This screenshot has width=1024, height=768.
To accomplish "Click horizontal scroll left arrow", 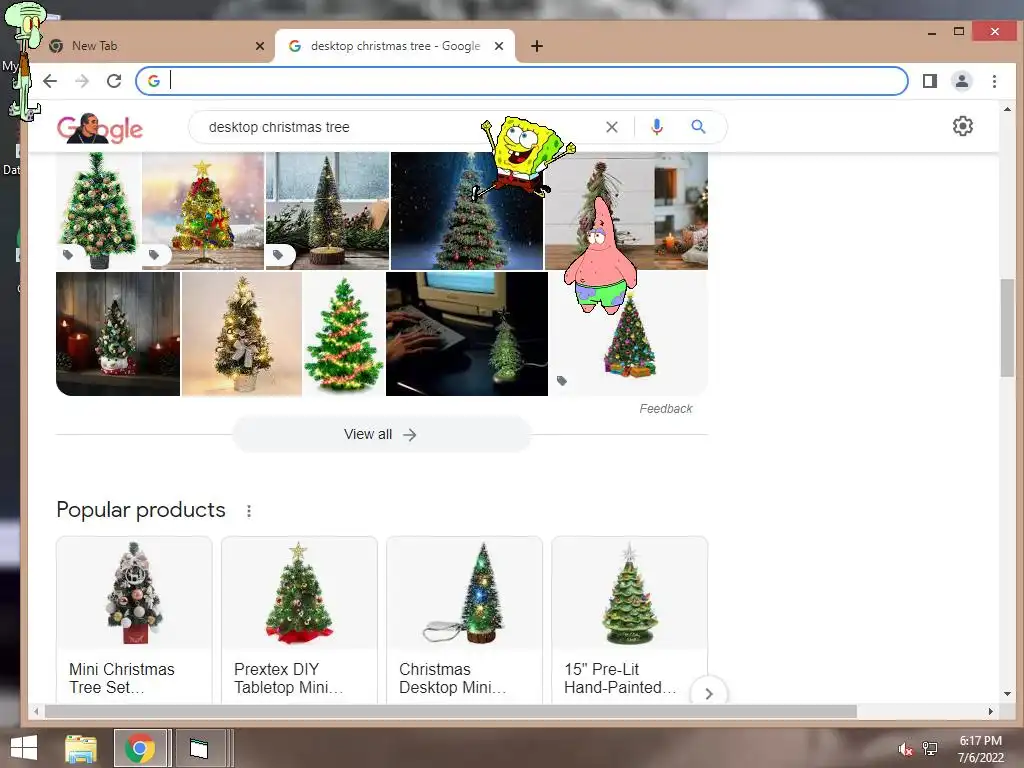I will pyautogui.click(x=36, y=711).
